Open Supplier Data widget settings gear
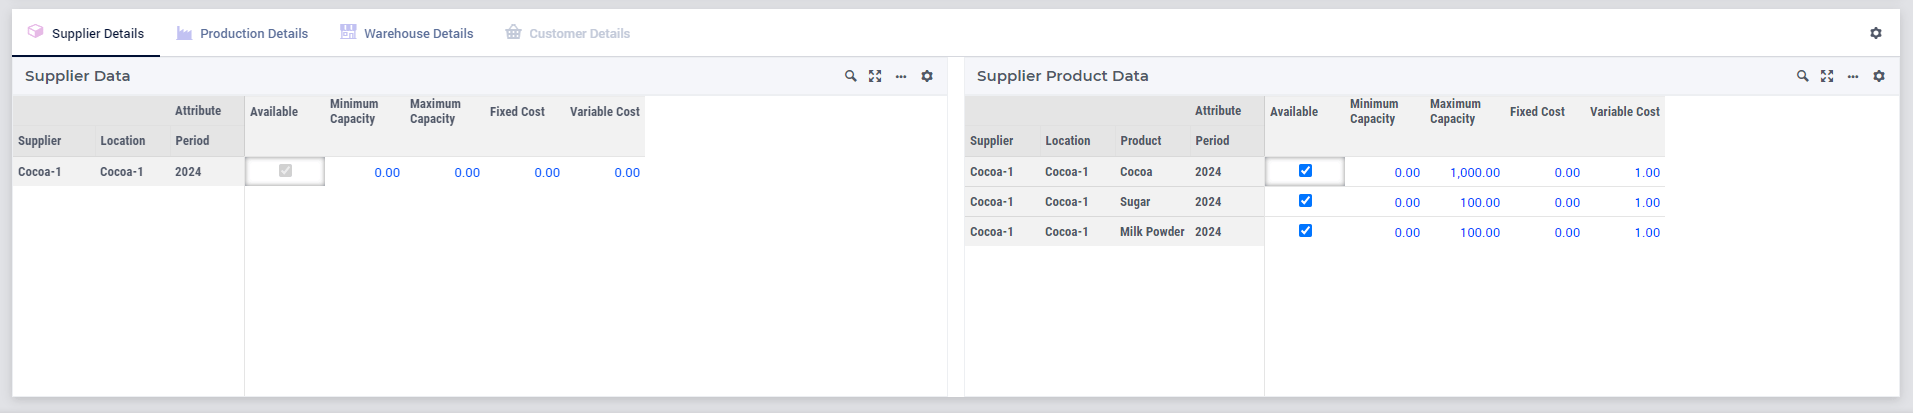1913x413 pixels. pos(927,76)
